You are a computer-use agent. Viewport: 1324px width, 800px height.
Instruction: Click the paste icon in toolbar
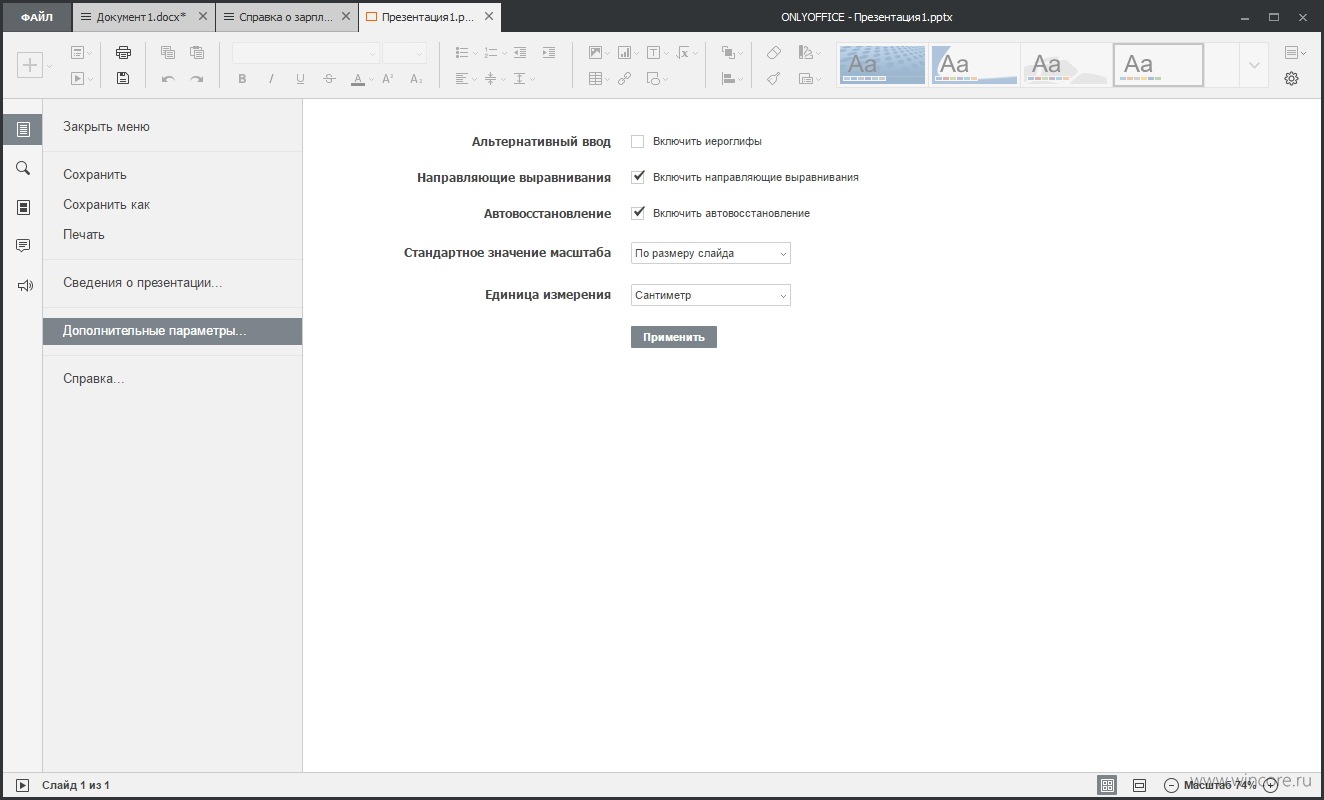point(197,53)
